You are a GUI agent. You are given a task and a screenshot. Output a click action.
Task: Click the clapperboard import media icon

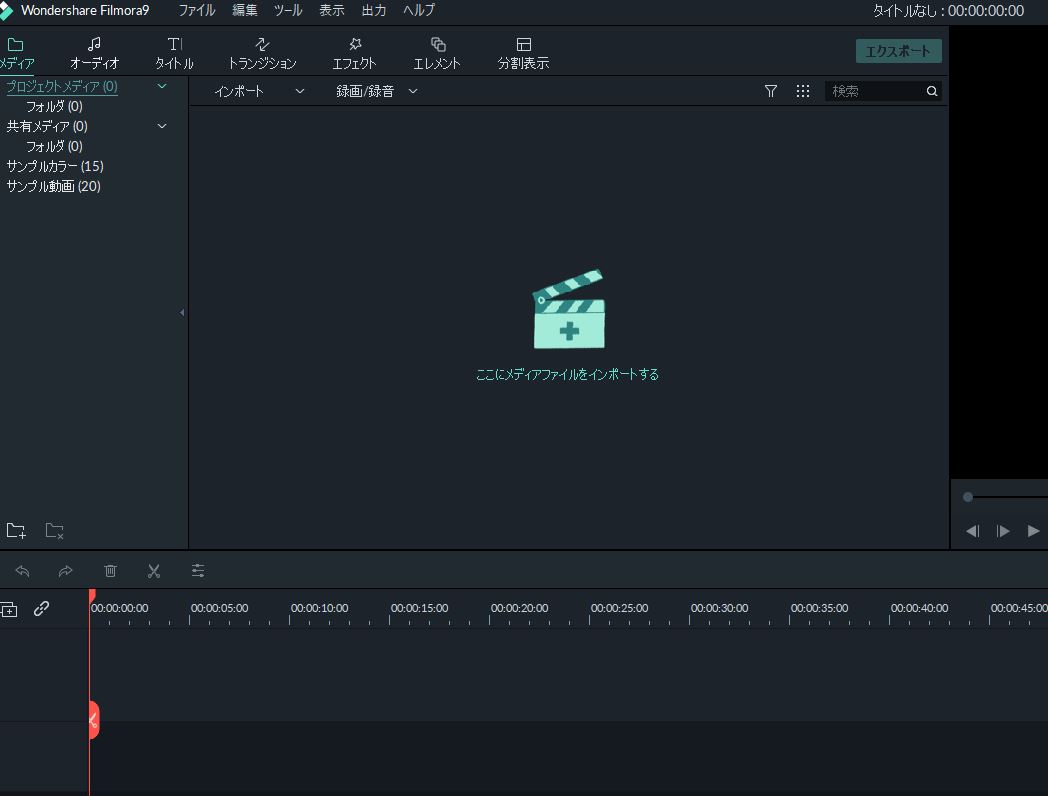pos(569,309)
